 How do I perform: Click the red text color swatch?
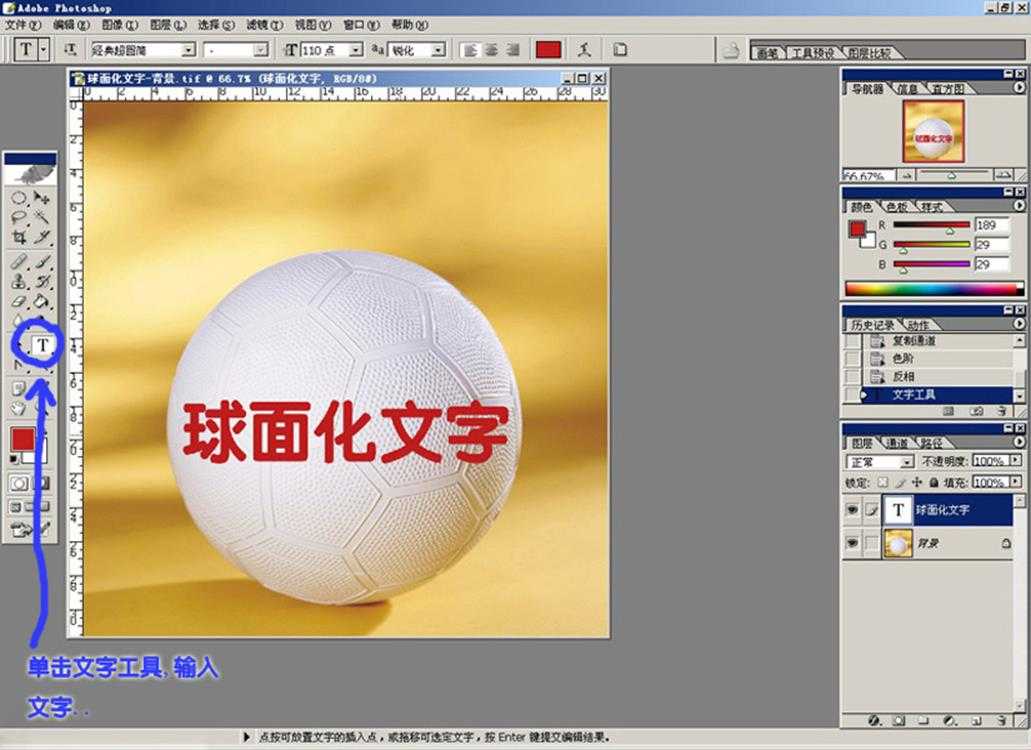(548, 49)
